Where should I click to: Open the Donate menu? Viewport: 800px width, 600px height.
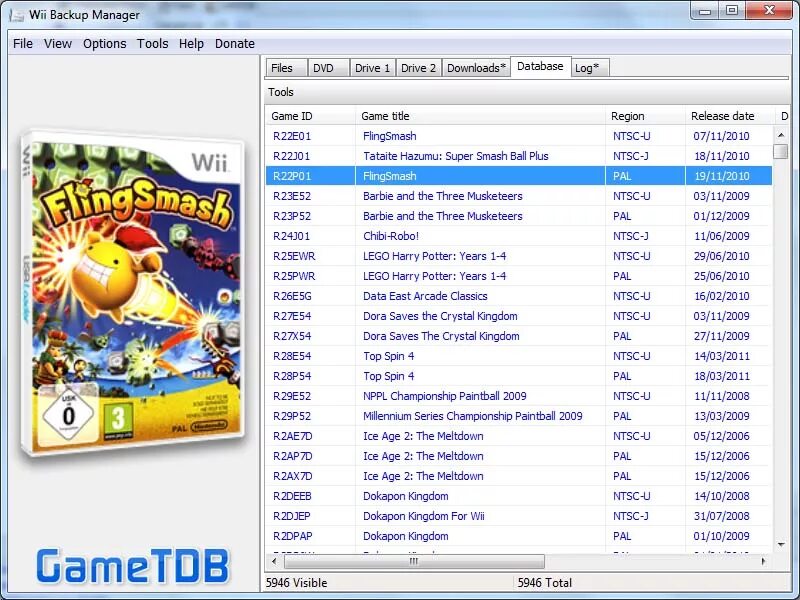coord(235,44)
